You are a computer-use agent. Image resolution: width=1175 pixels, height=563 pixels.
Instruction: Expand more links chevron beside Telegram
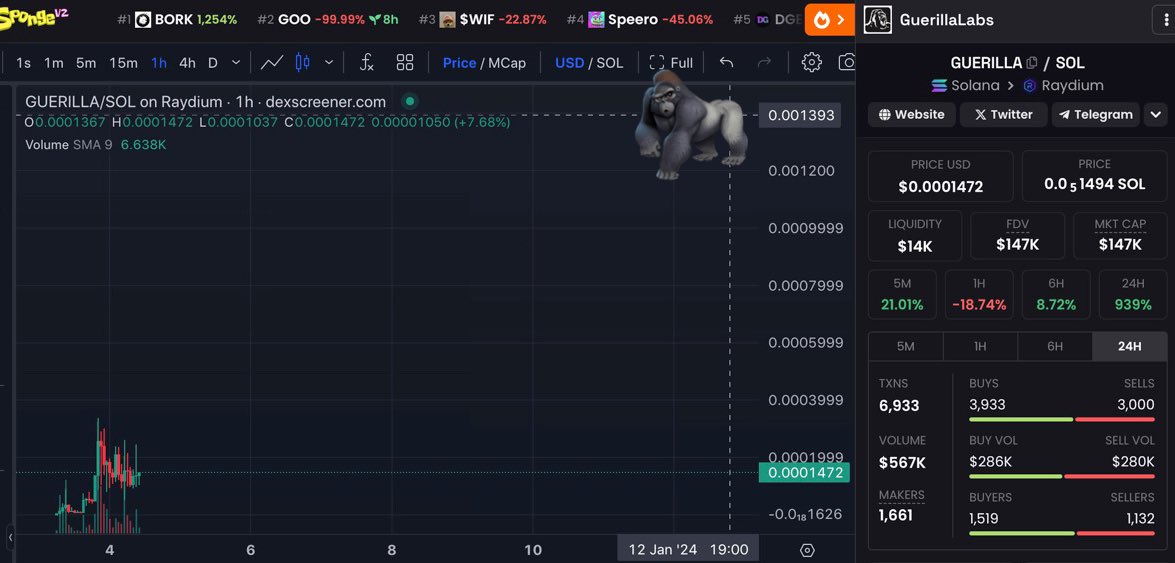1156,115
